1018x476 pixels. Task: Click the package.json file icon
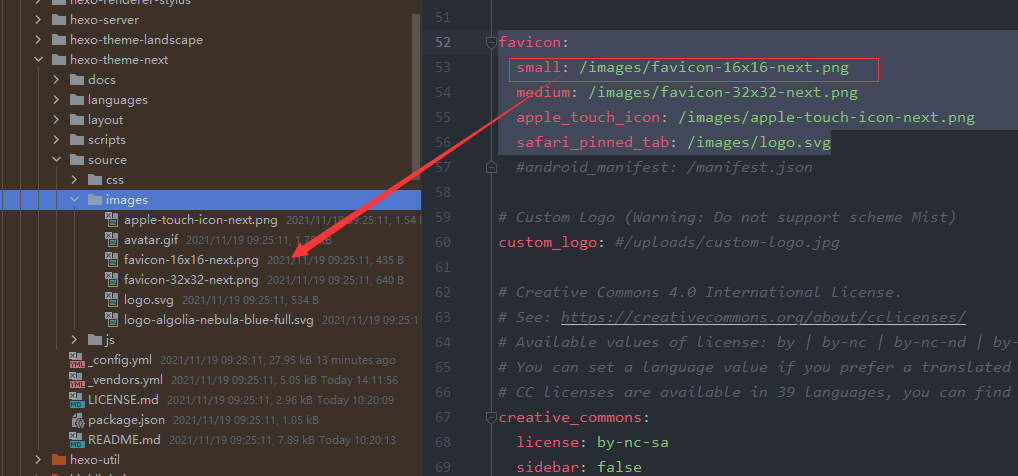tap(77, 420)
